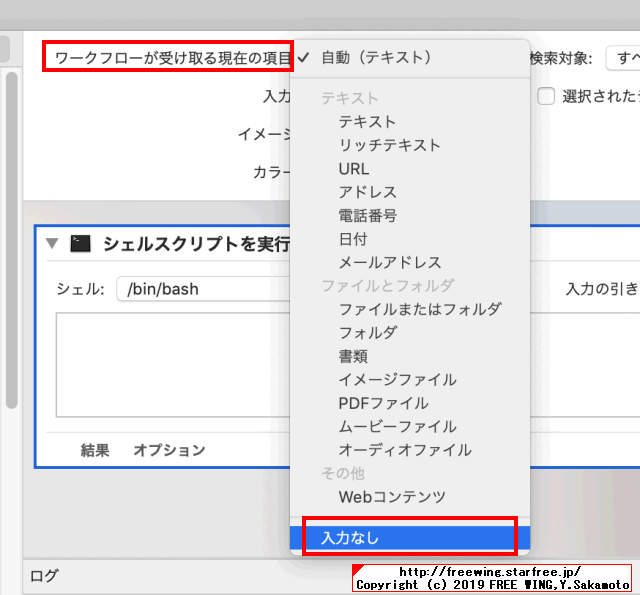
Task: Select 'オーディオファイル' menu item
Action: pyautogui.click(x=410, y=450)
